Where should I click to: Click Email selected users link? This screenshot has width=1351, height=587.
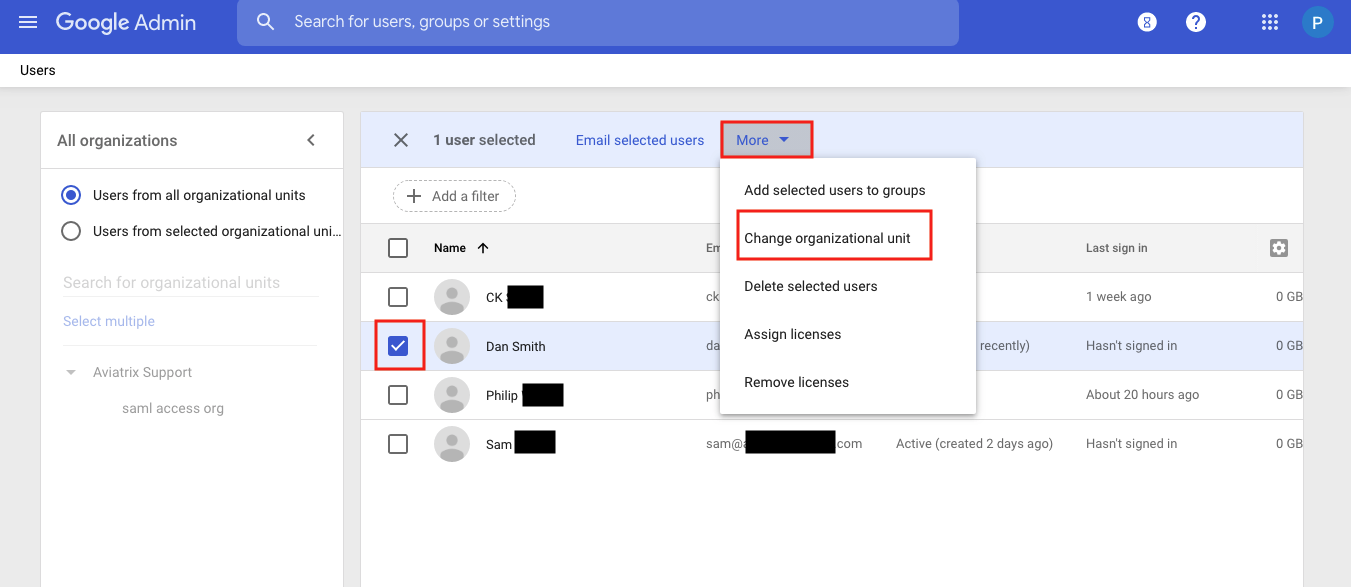639,140
